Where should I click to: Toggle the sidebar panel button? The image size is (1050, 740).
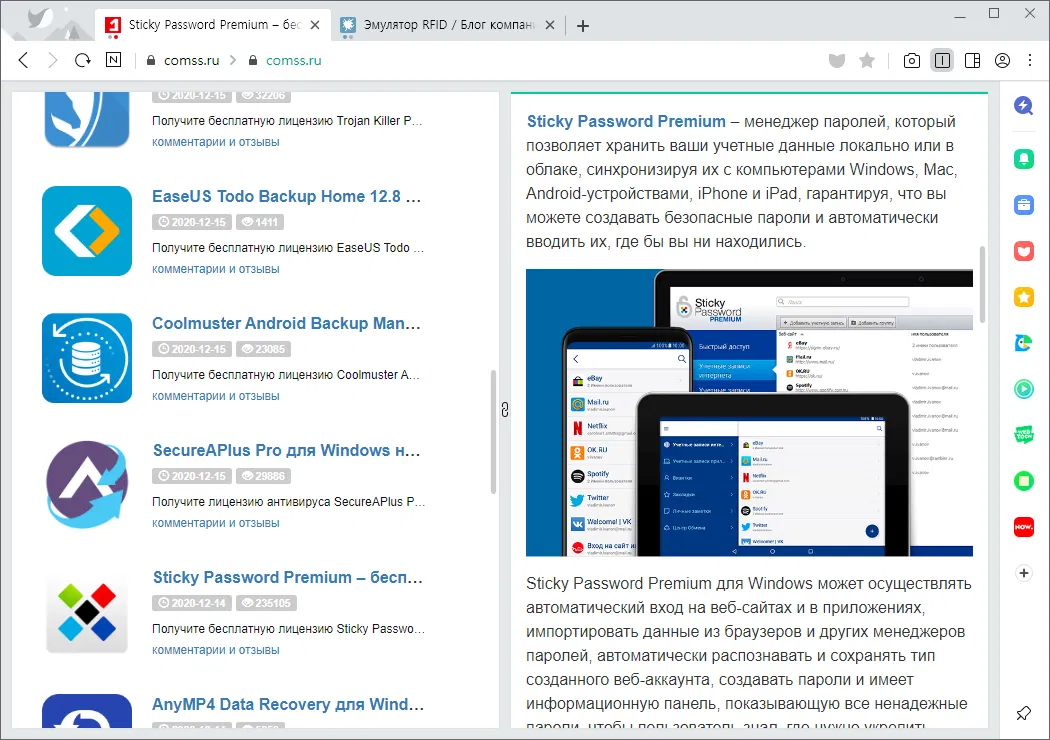pyautogui.click(x=972, y=61)
